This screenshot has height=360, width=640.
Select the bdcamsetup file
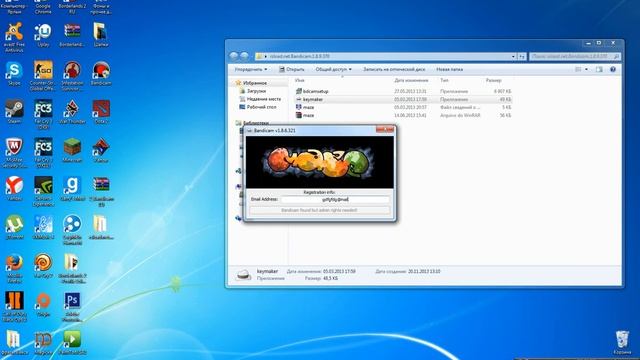point(316,91)
